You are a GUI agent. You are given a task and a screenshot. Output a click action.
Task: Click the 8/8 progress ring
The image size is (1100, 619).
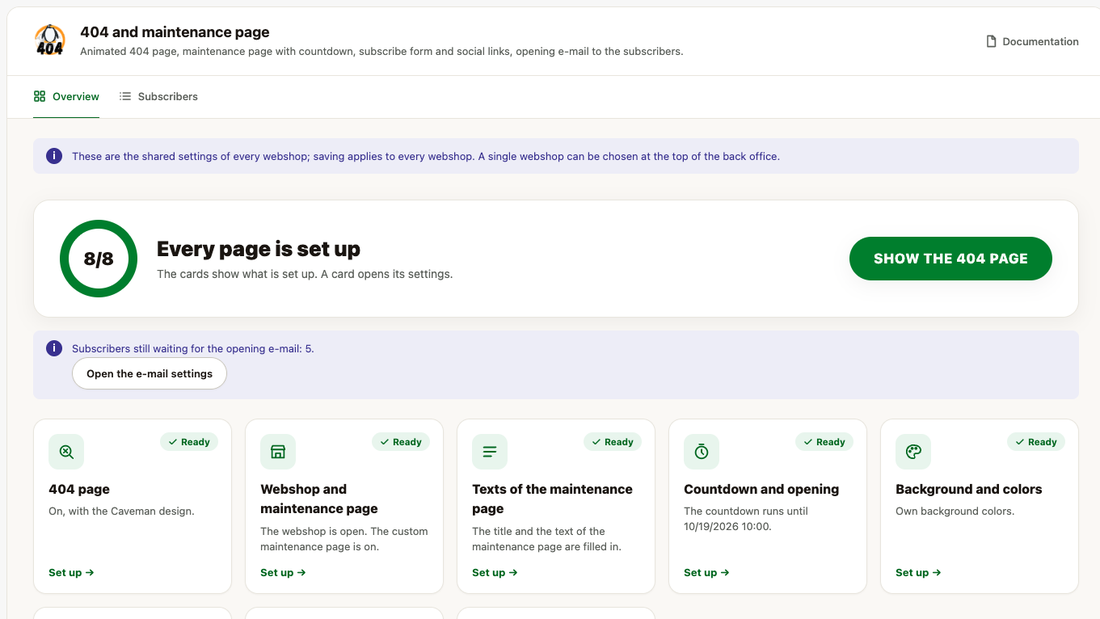coord(98,258)
